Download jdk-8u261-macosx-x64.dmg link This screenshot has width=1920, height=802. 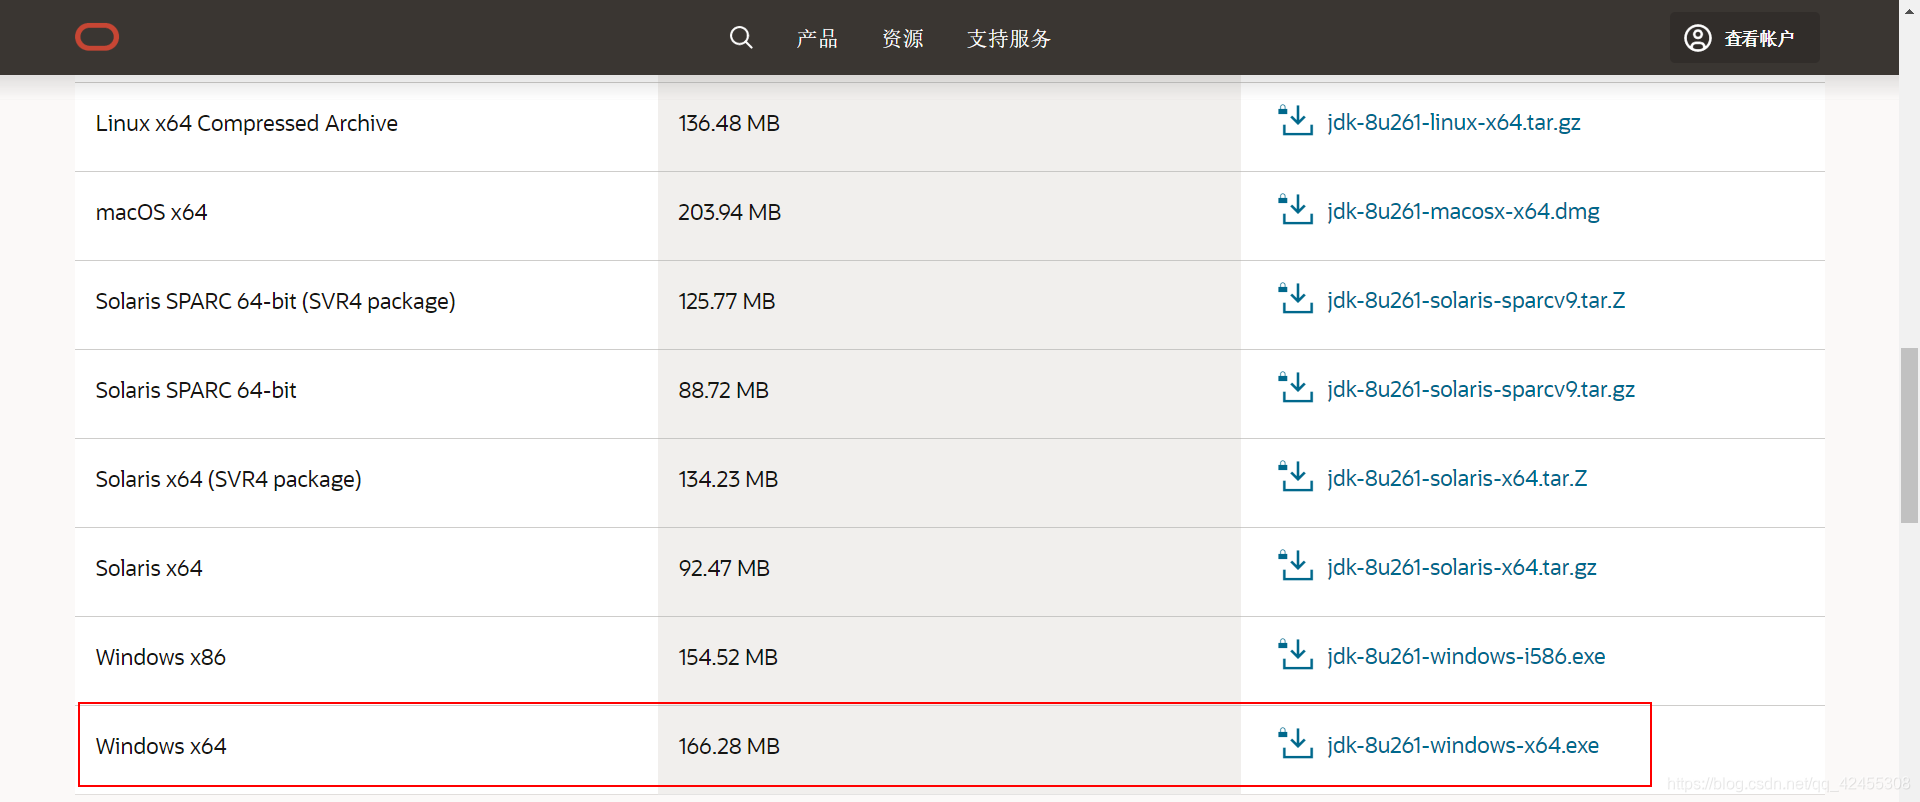click(1463, 211)
